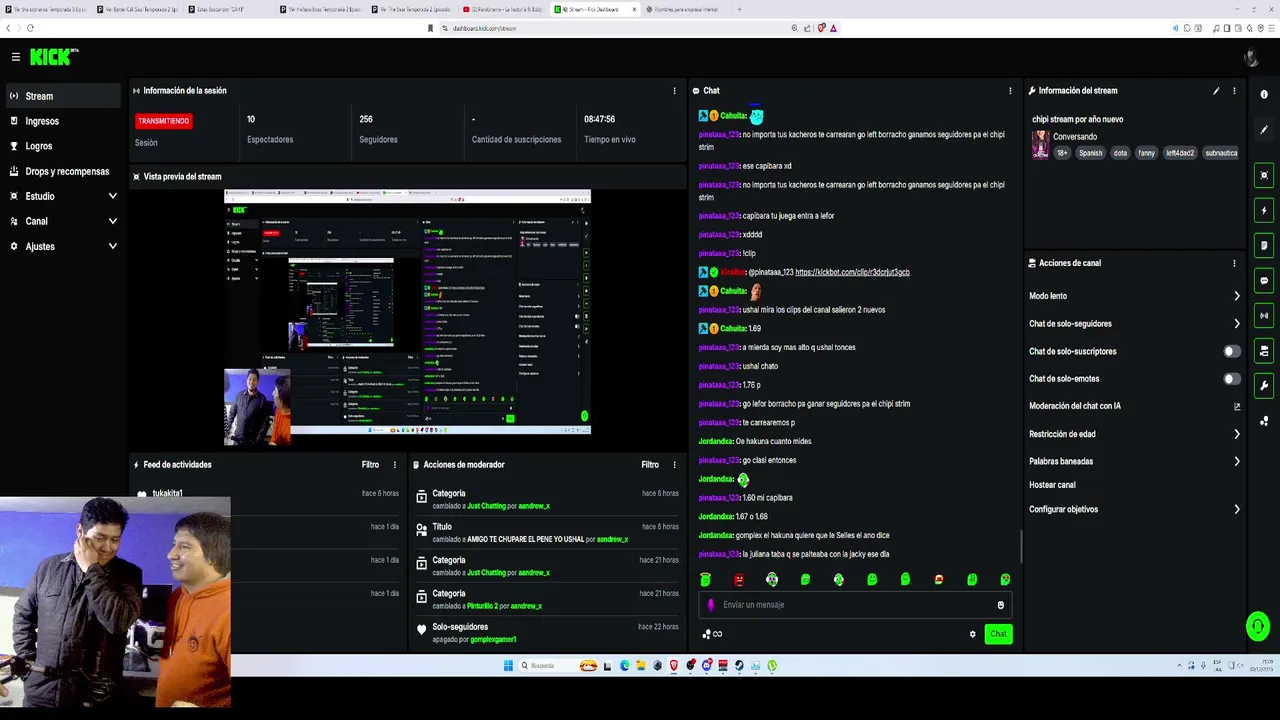Click the lightning bolt icon in the right rail
1280x720 pixels.
[1264, 211]
